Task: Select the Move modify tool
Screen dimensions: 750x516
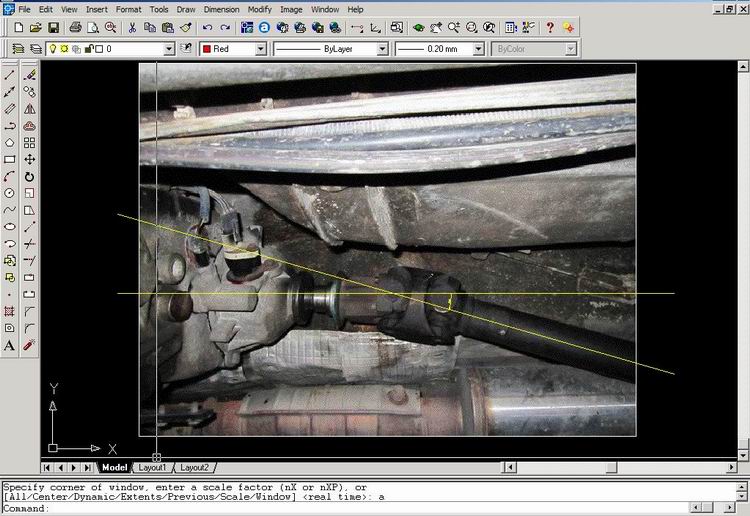Action: 30,159
